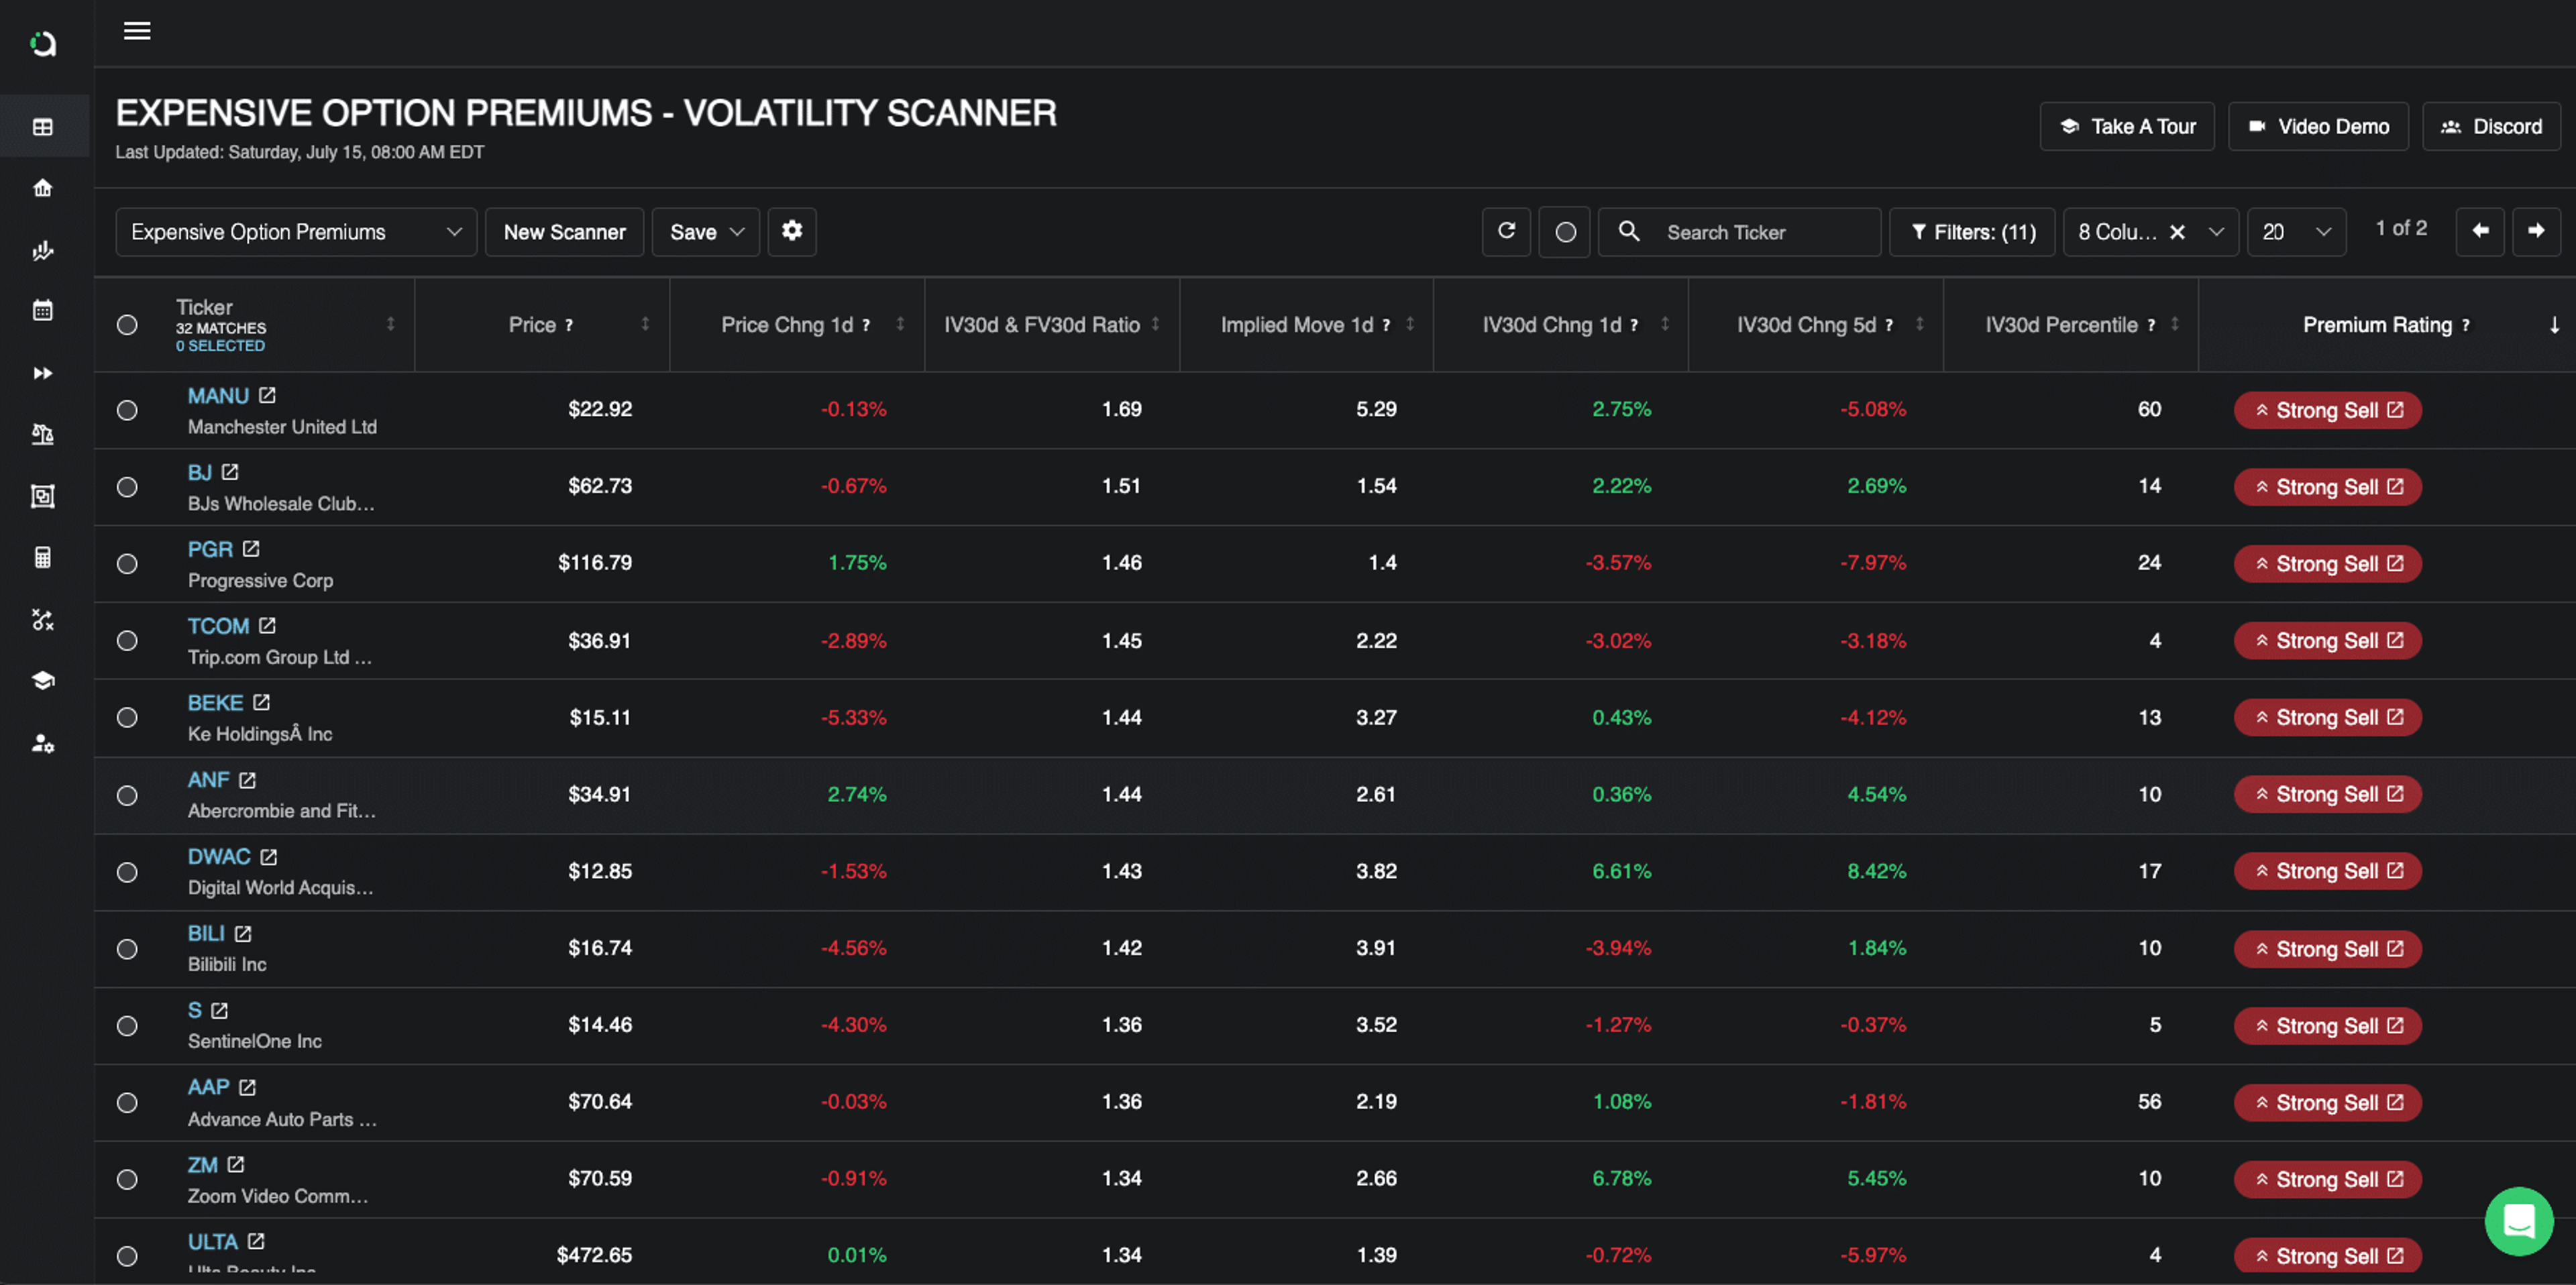
Task: Select the BEKE row radio button
Action: coord(127,718)
